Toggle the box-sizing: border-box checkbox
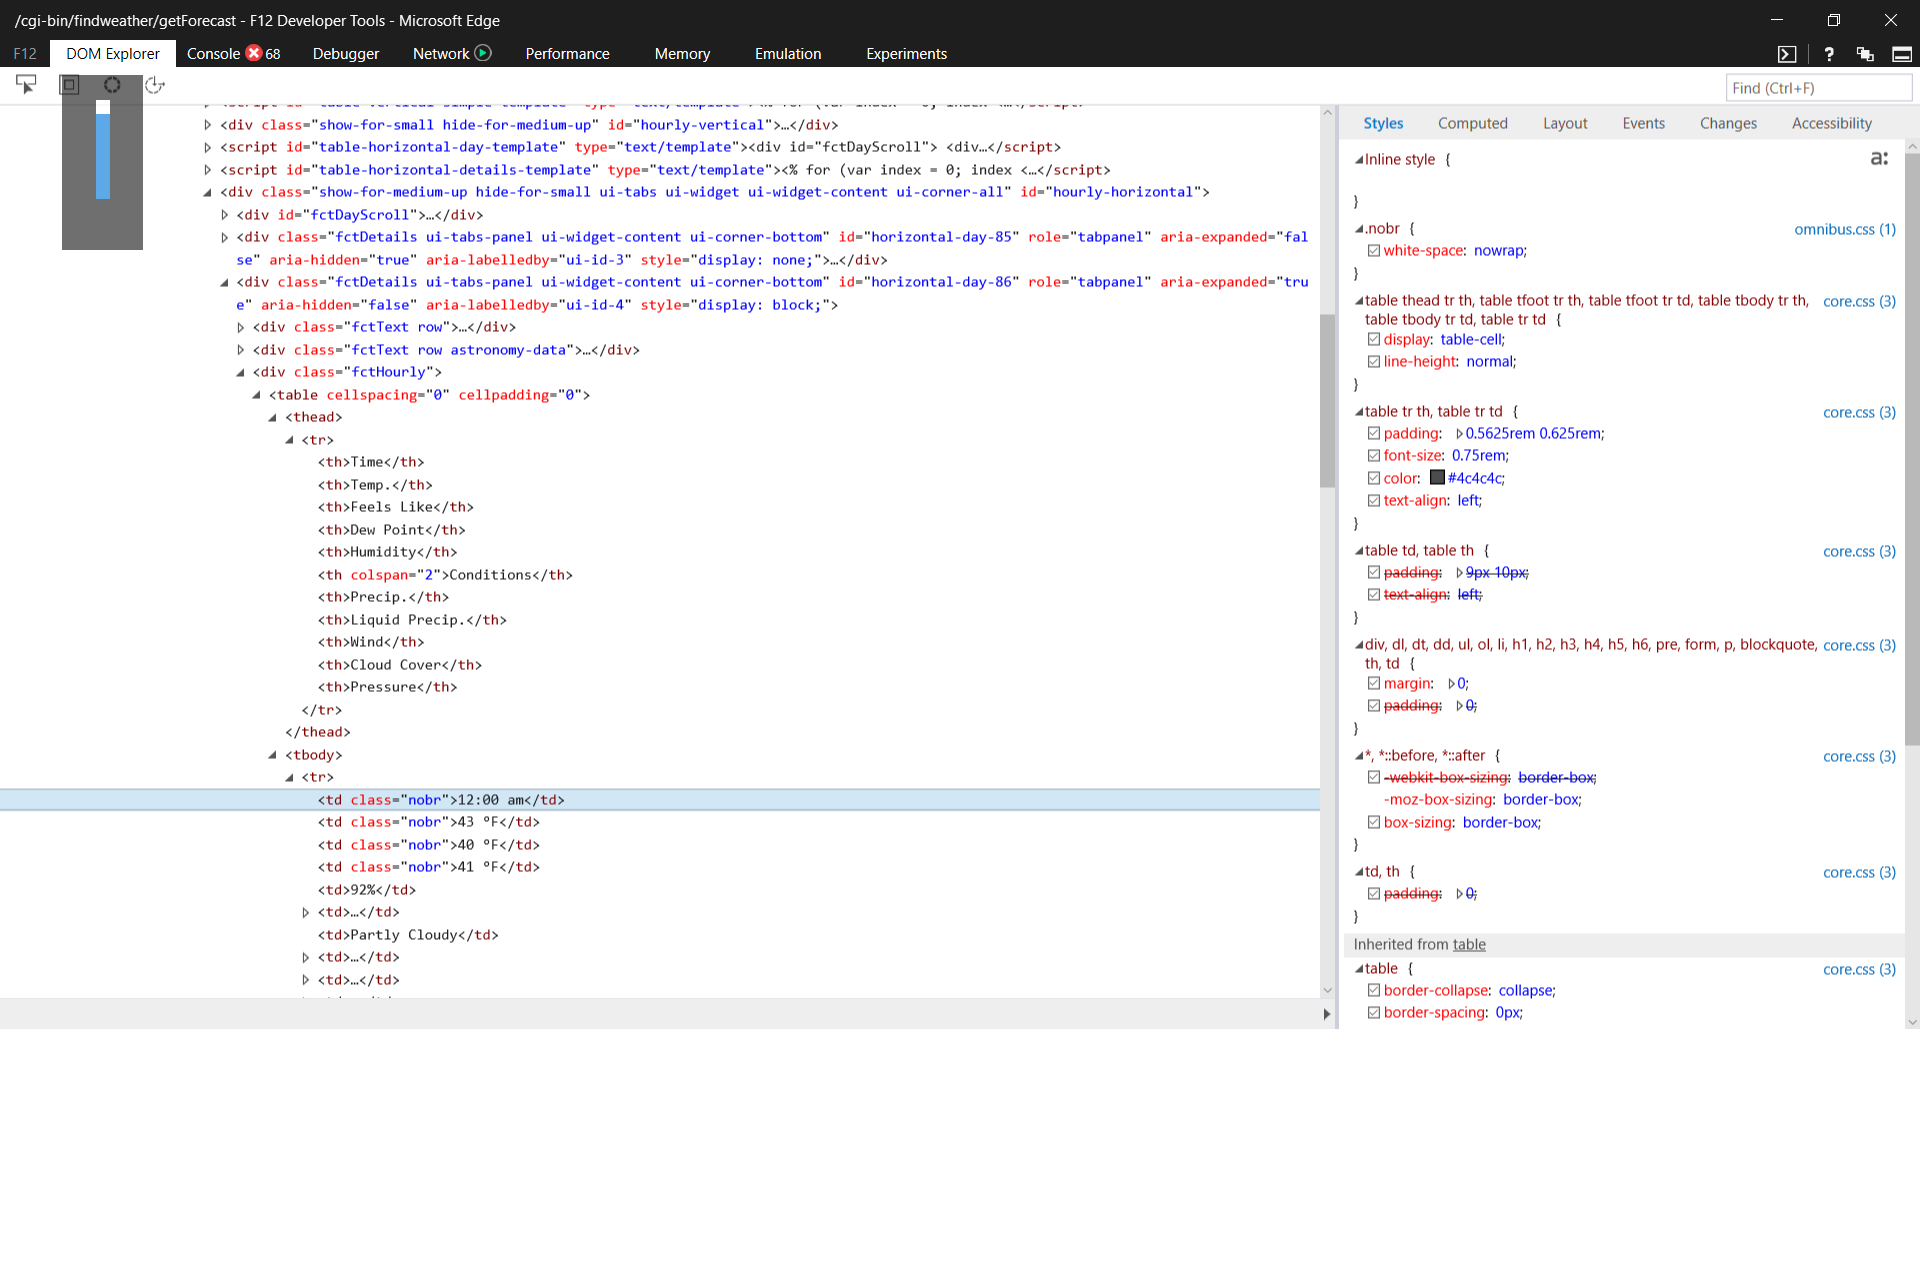This screenshot has height=1279, width=1920. click(1374, 823)
